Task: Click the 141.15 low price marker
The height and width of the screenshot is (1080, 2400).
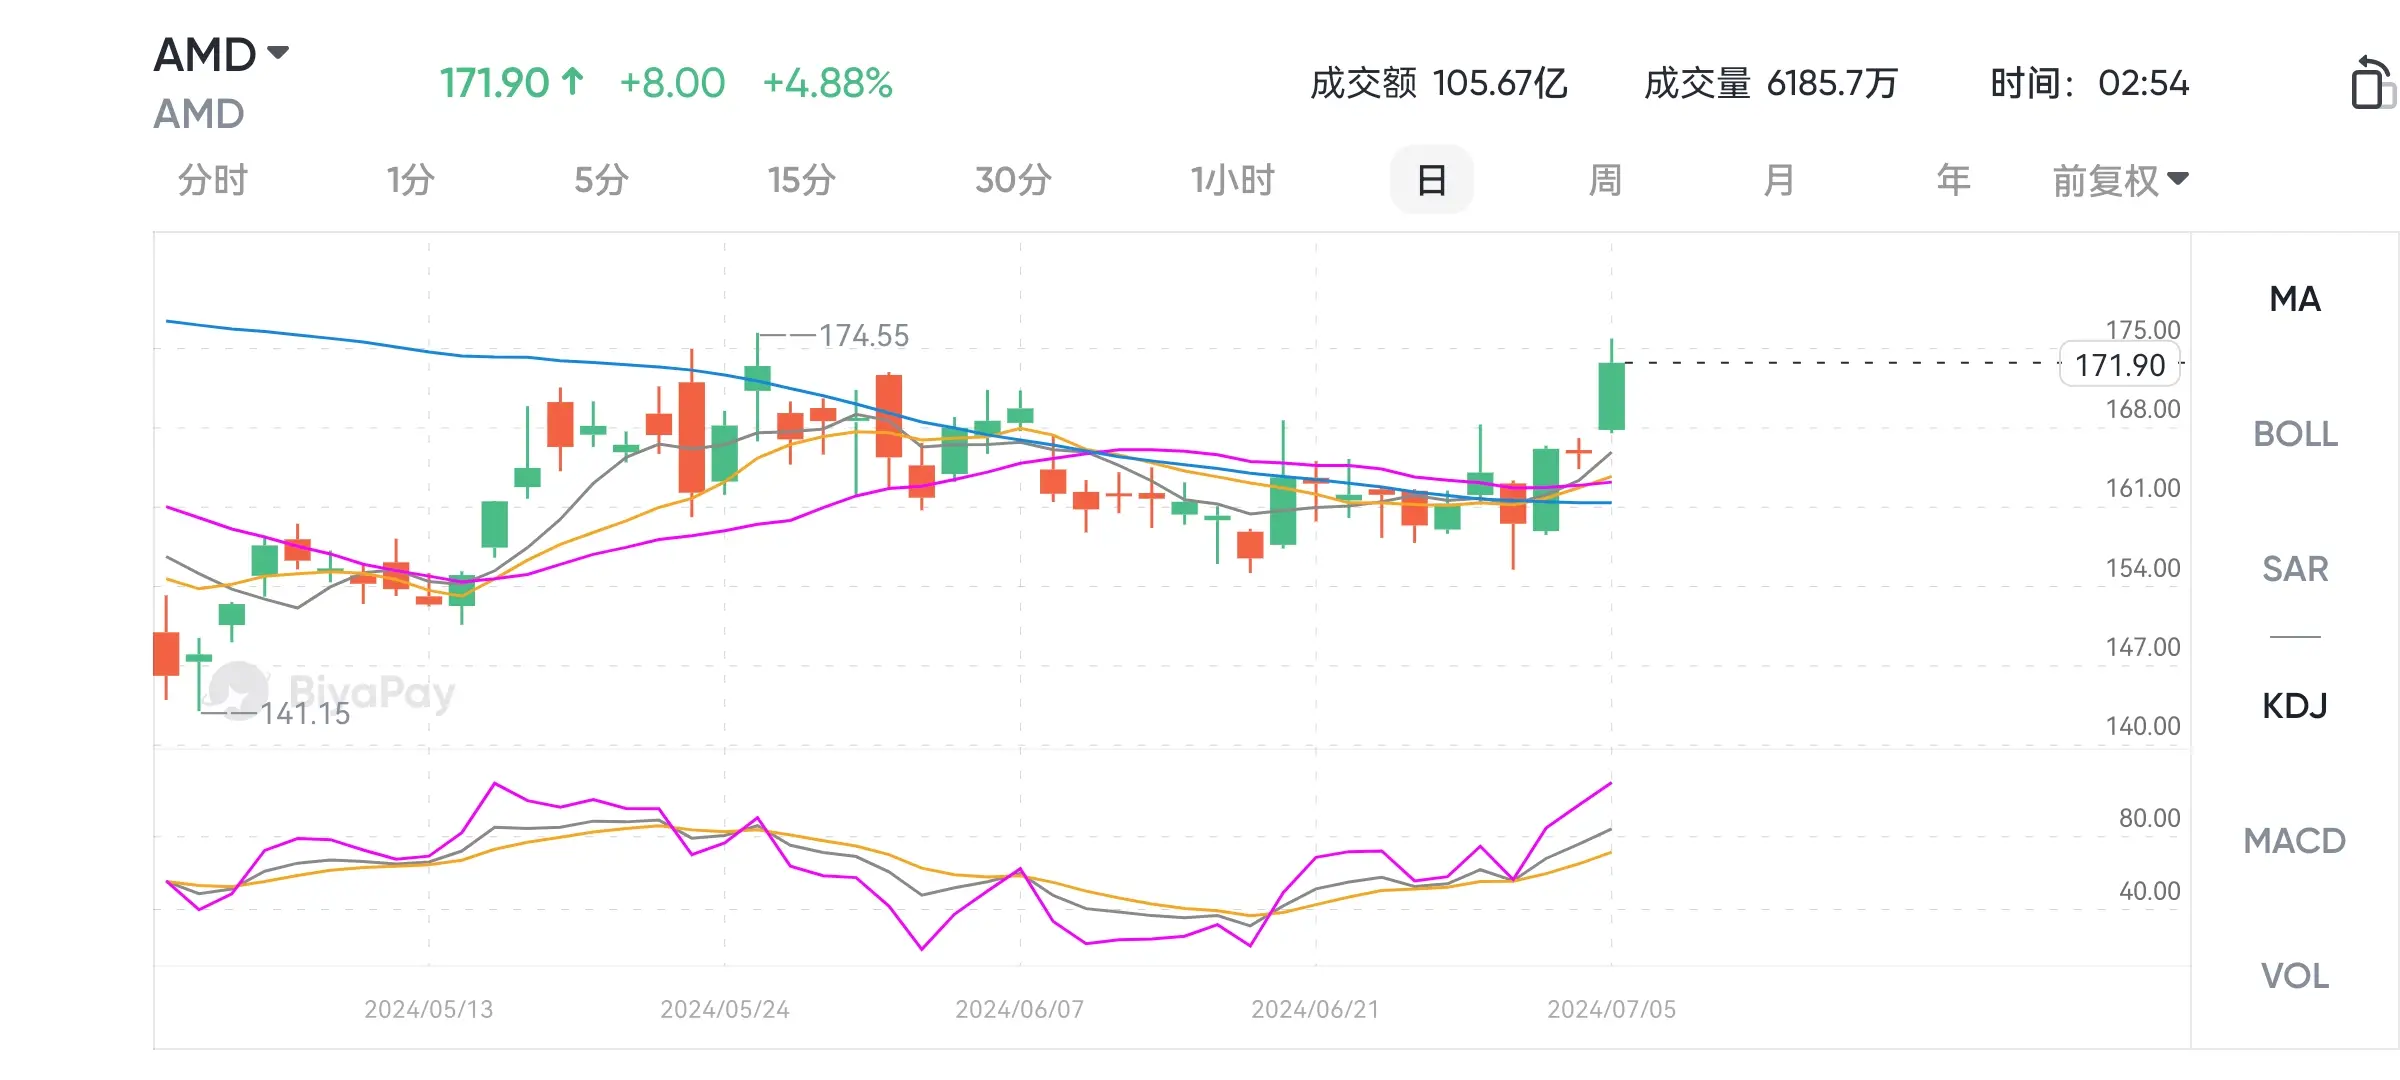Action: tap(305, 713)
